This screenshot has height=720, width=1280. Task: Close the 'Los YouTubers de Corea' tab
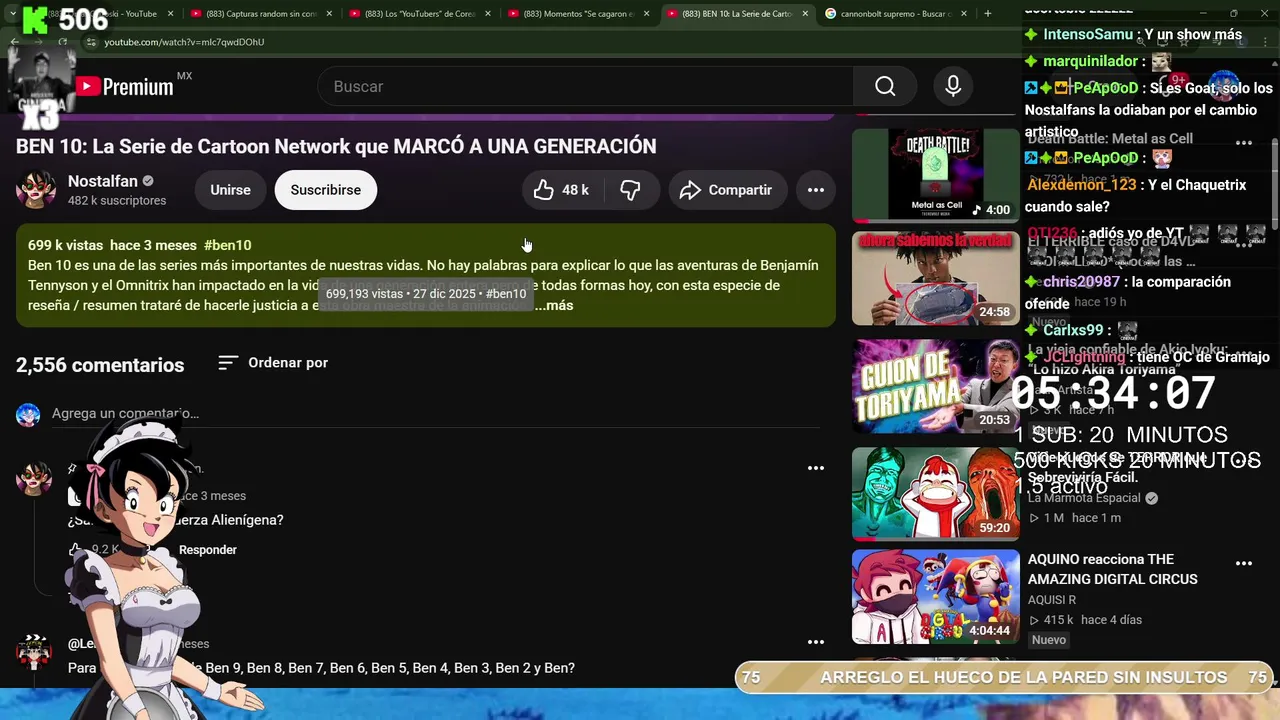pos(487,14)
